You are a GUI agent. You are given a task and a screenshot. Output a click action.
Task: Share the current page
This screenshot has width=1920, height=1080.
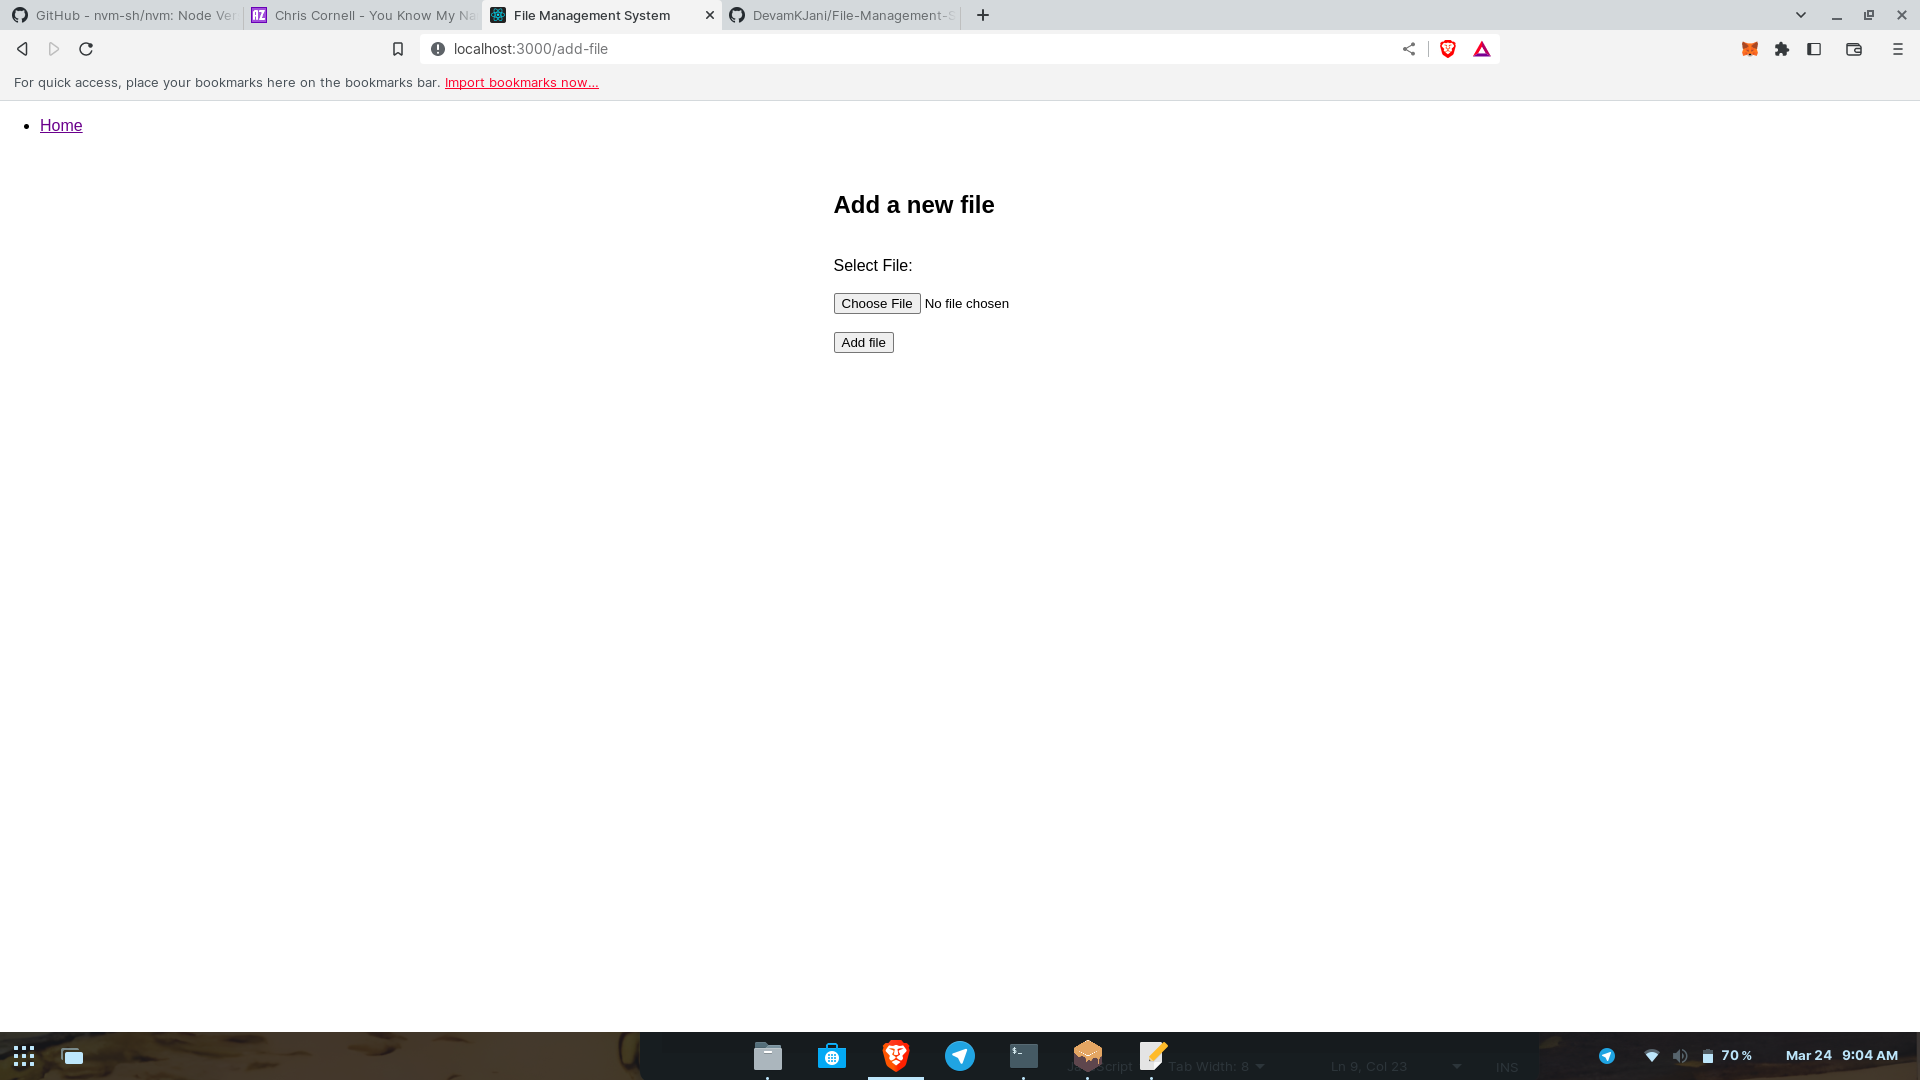(1409, 48)
